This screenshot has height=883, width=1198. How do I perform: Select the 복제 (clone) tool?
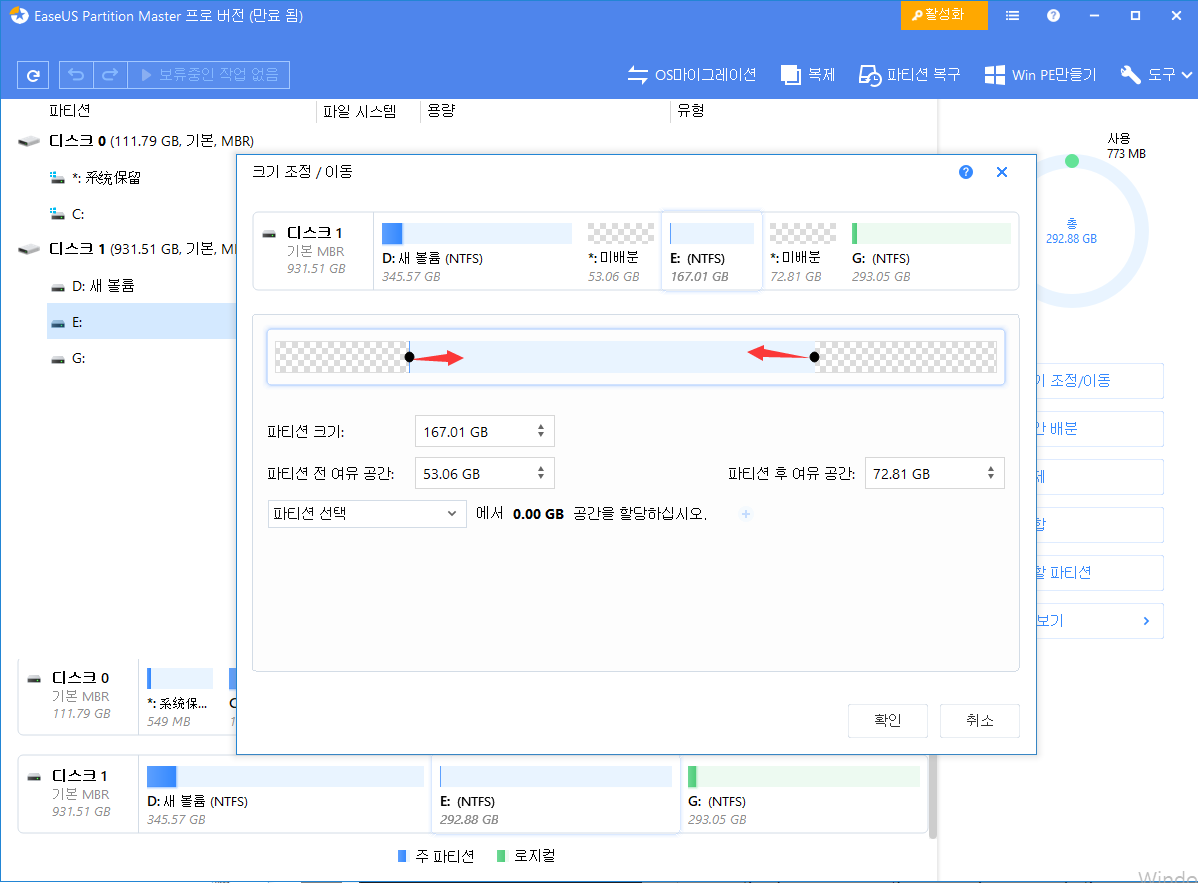click(x=808, y=74)
